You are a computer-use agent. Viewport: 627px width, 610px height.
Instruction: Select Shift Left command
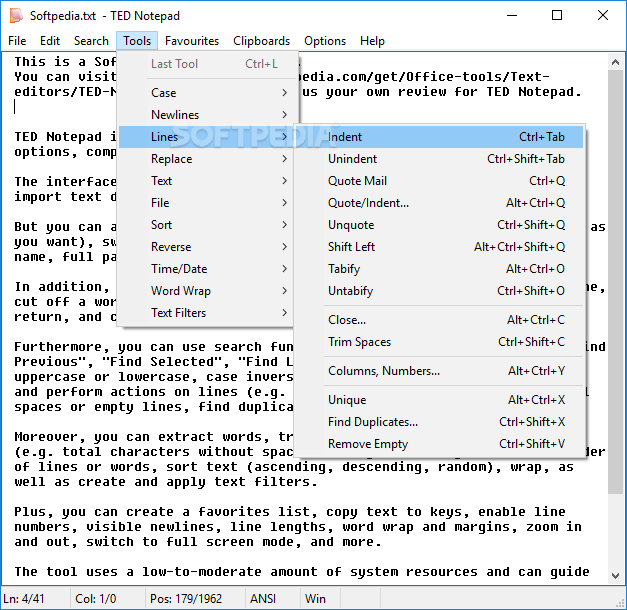pos(439,247)
